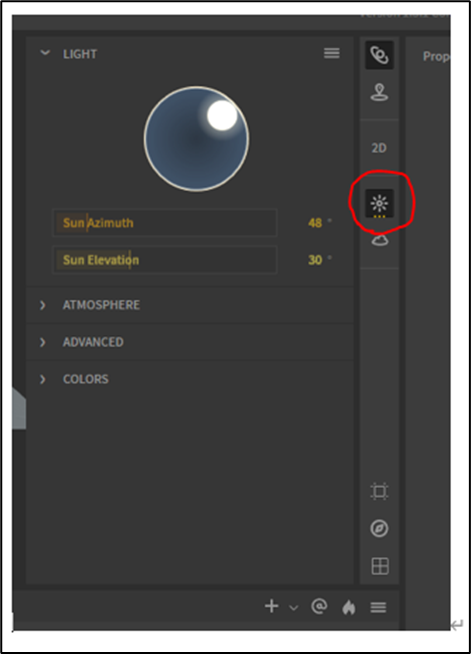Image resolution: width=471 pixels, height=654 pixels.
Task: Click the flame icon in bottom bar
Action: coord(349,607)
